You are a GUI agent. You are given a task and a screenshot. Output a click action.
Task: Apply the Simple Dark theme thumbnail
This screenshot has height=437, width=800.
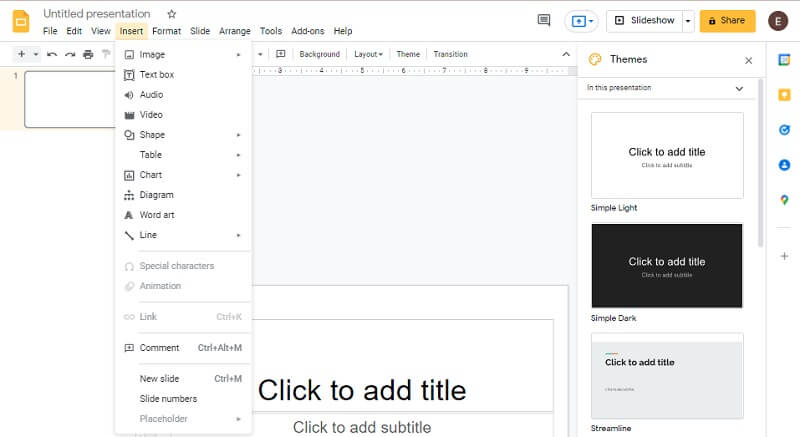coord(667,265)
